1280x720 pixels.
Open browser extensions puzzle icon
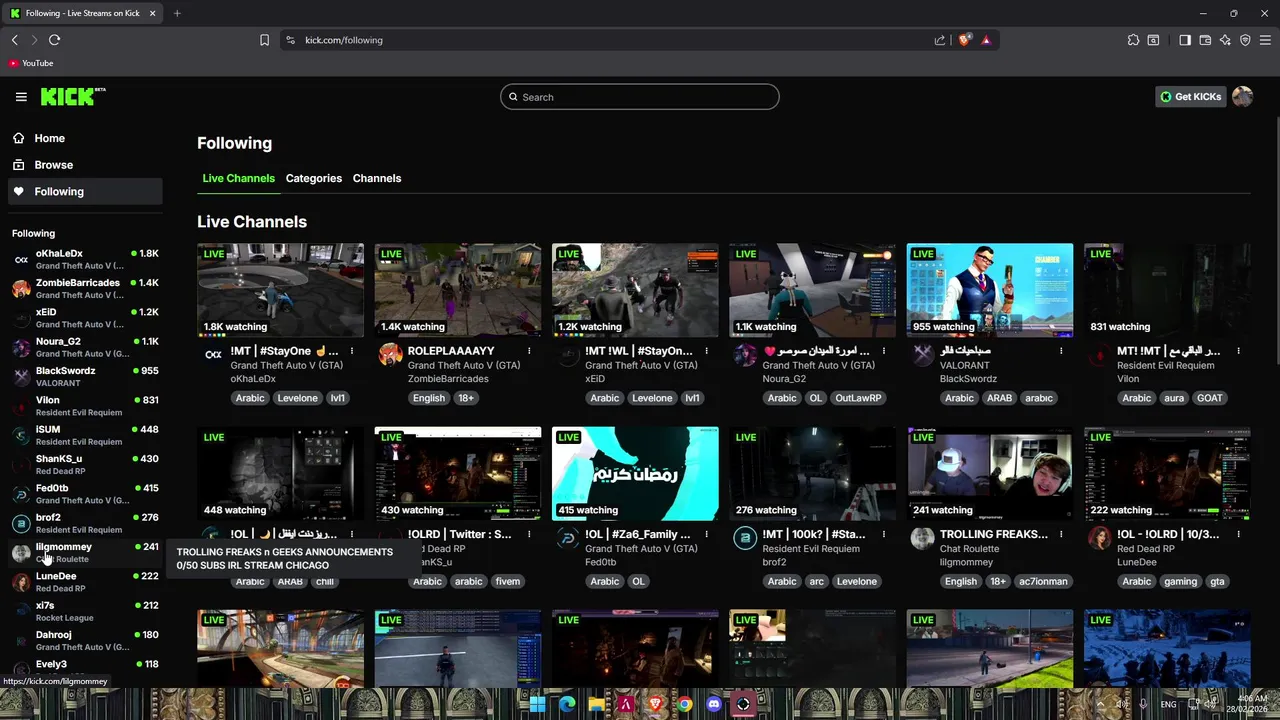point(1133,40)
